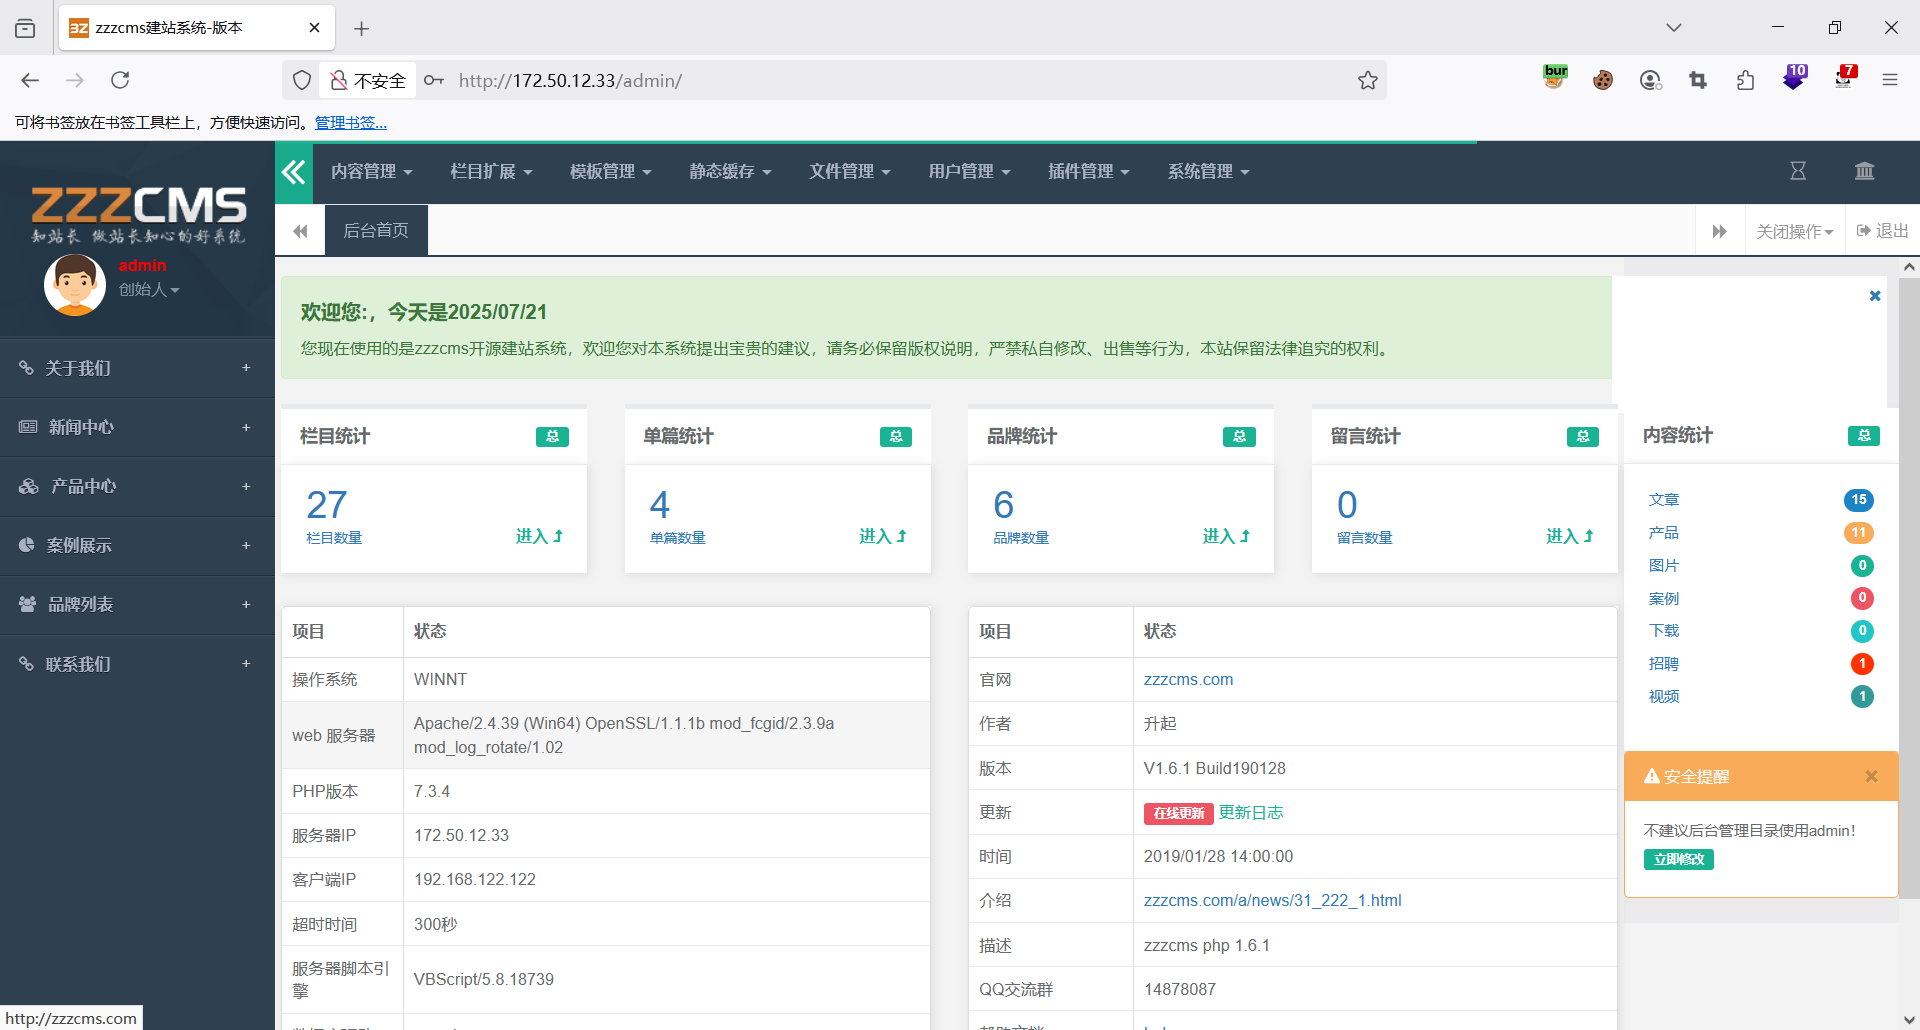Expand 品牌列表 in the sidebar

pyautogui.click(x=137, y=604)
